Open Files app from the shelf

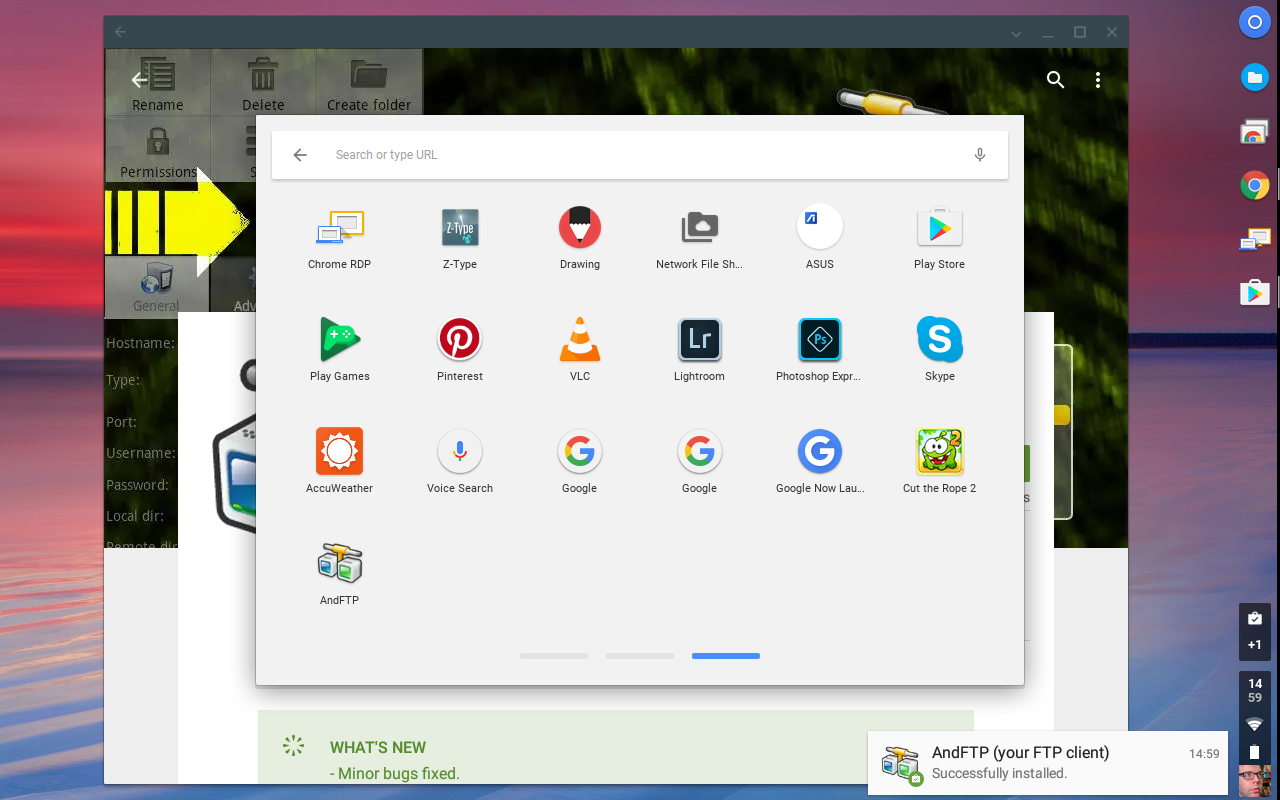coord(1254,77)
